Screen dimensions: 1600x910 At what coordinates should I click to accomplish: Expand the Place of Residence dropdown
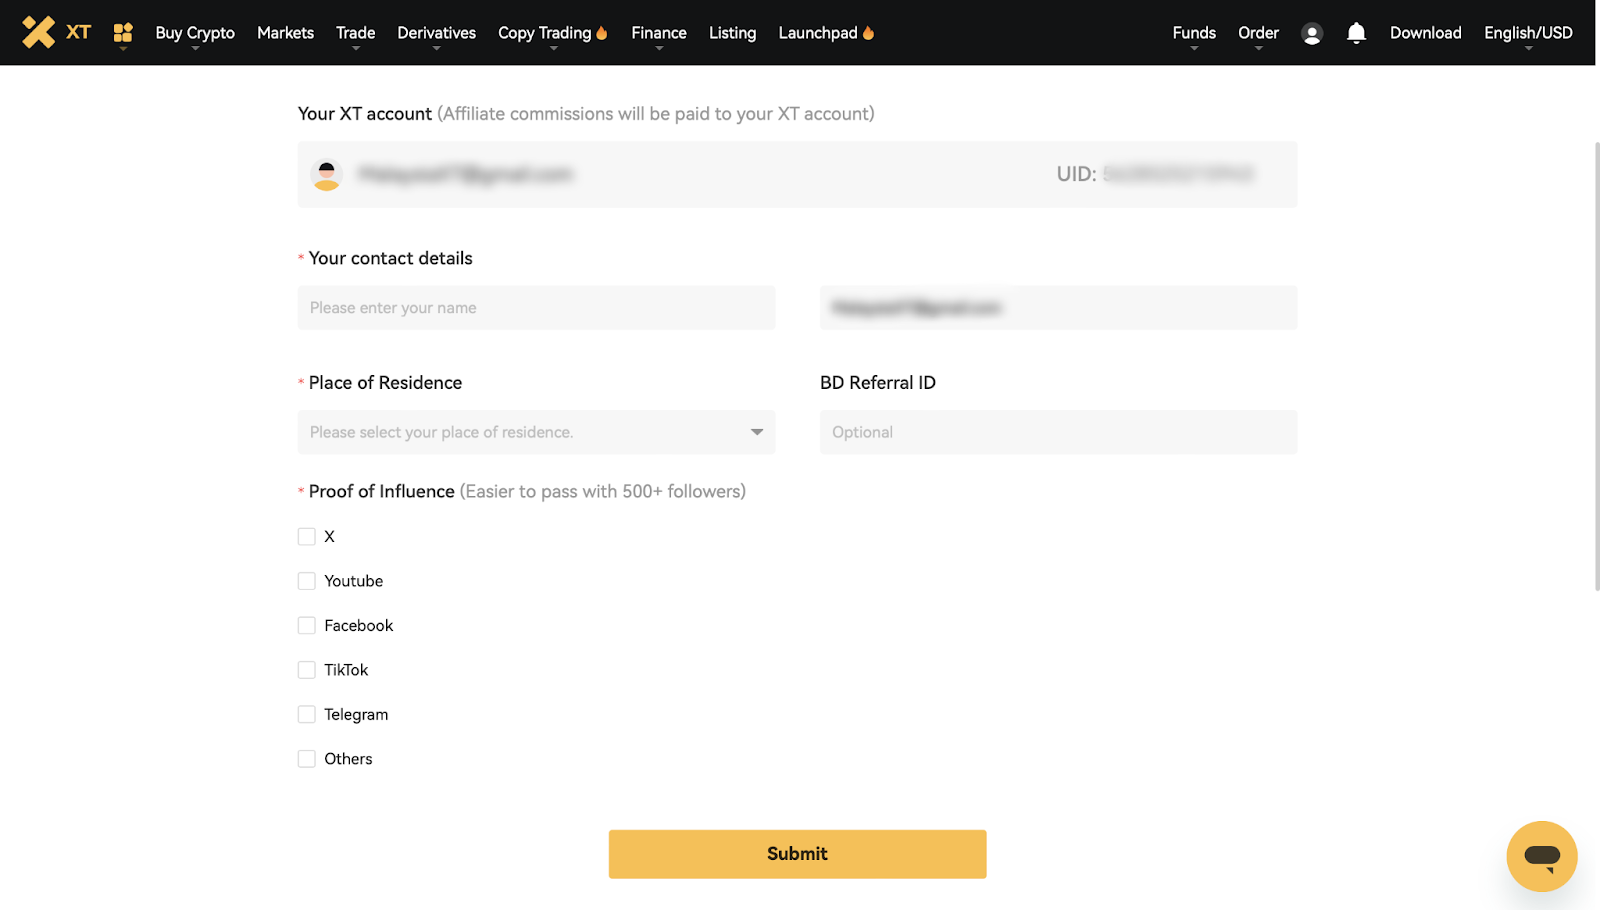(536, 432)
